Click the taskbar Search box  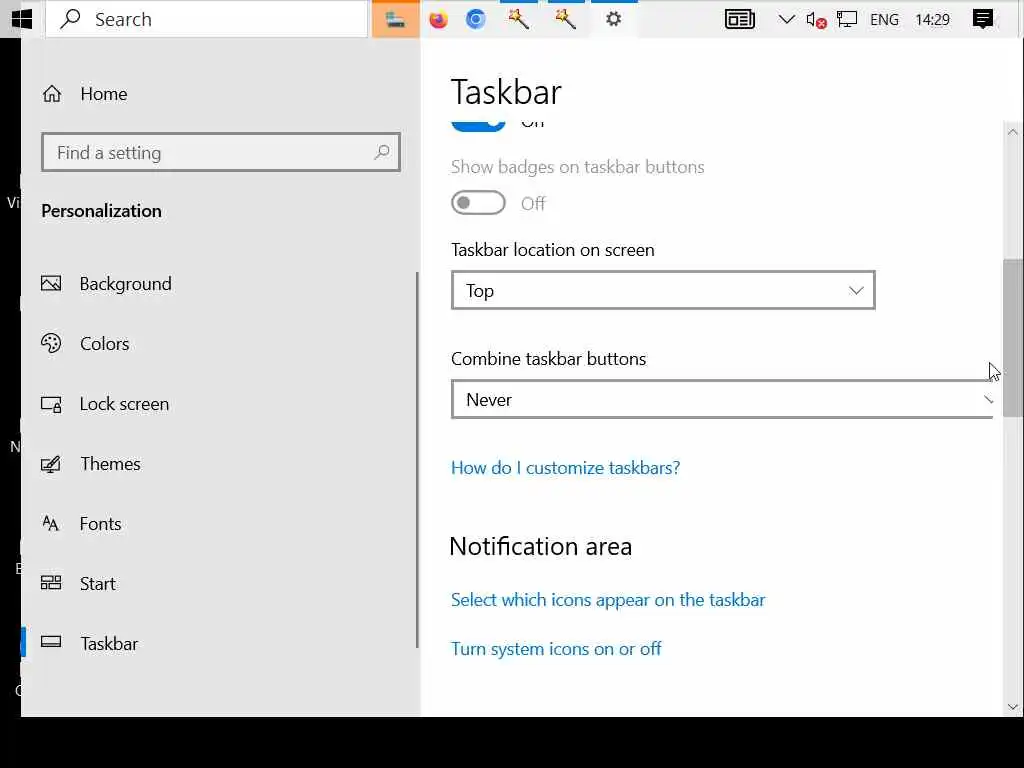pyautogui.click(x=206, y=19)
